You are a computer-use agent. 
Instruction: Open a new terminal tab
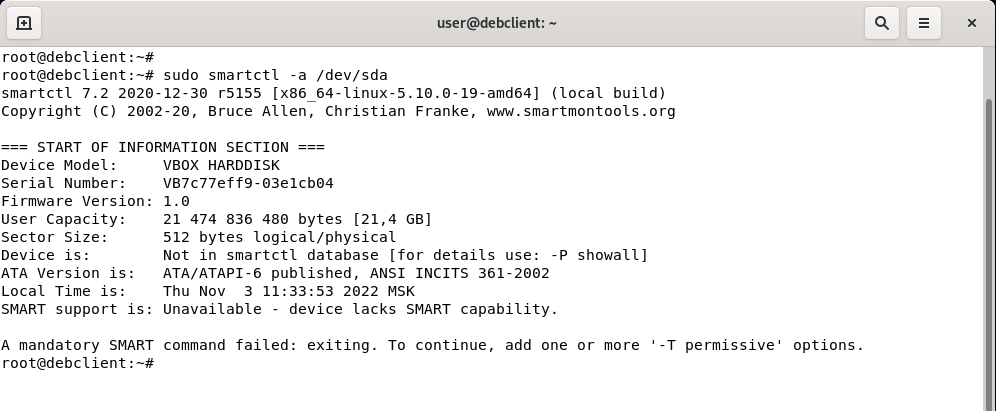click(x=24, y=22)
